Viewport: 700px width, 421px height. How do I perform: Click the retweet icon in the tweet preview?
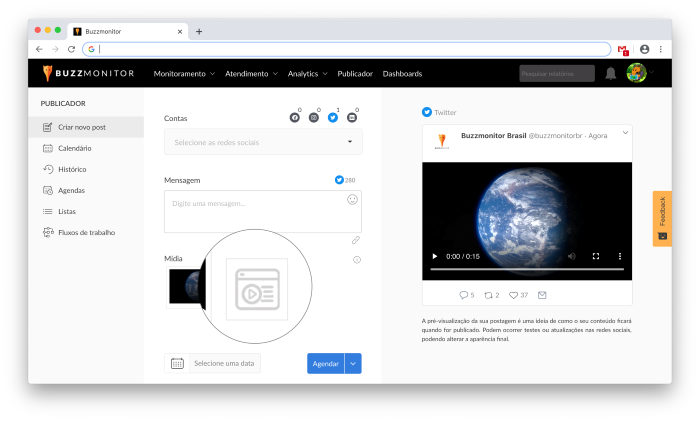pyautogui.click(x=487, y=295)
